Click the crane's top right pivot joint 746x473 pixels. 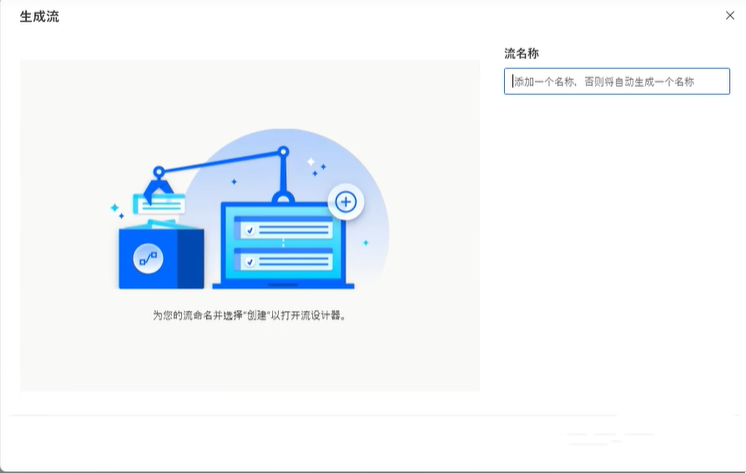pyautogui.click(x=283, y=153)
